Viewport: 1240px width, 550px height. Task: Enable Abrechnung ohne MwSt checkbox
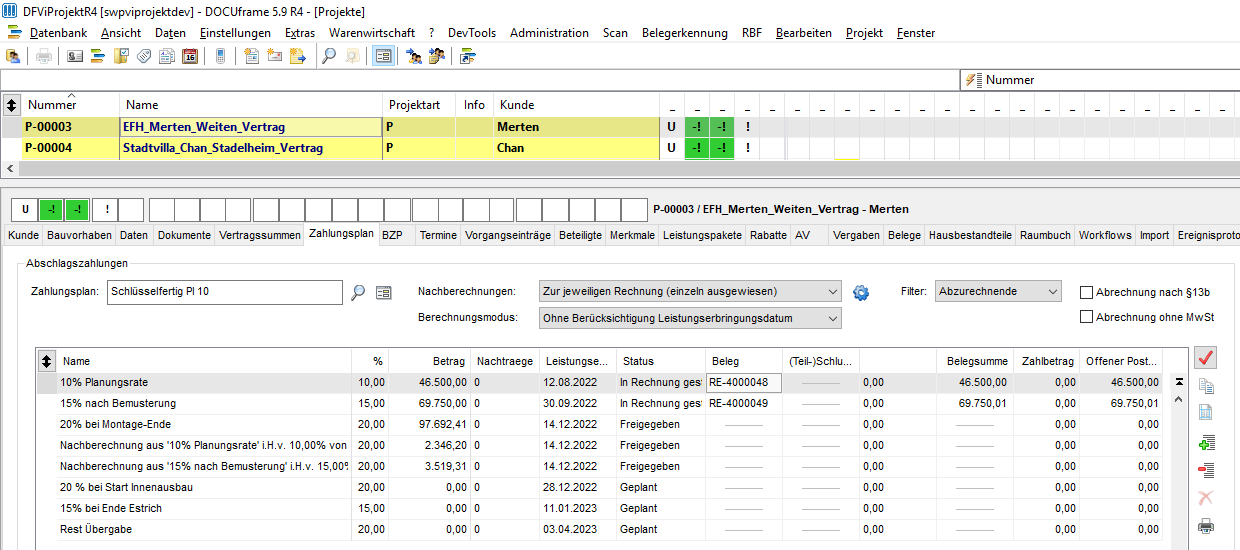(1087, 317)
